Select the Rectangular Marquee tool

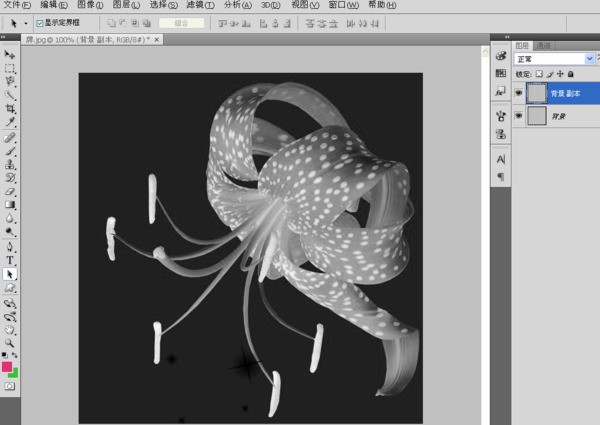(x=10, y=69)
